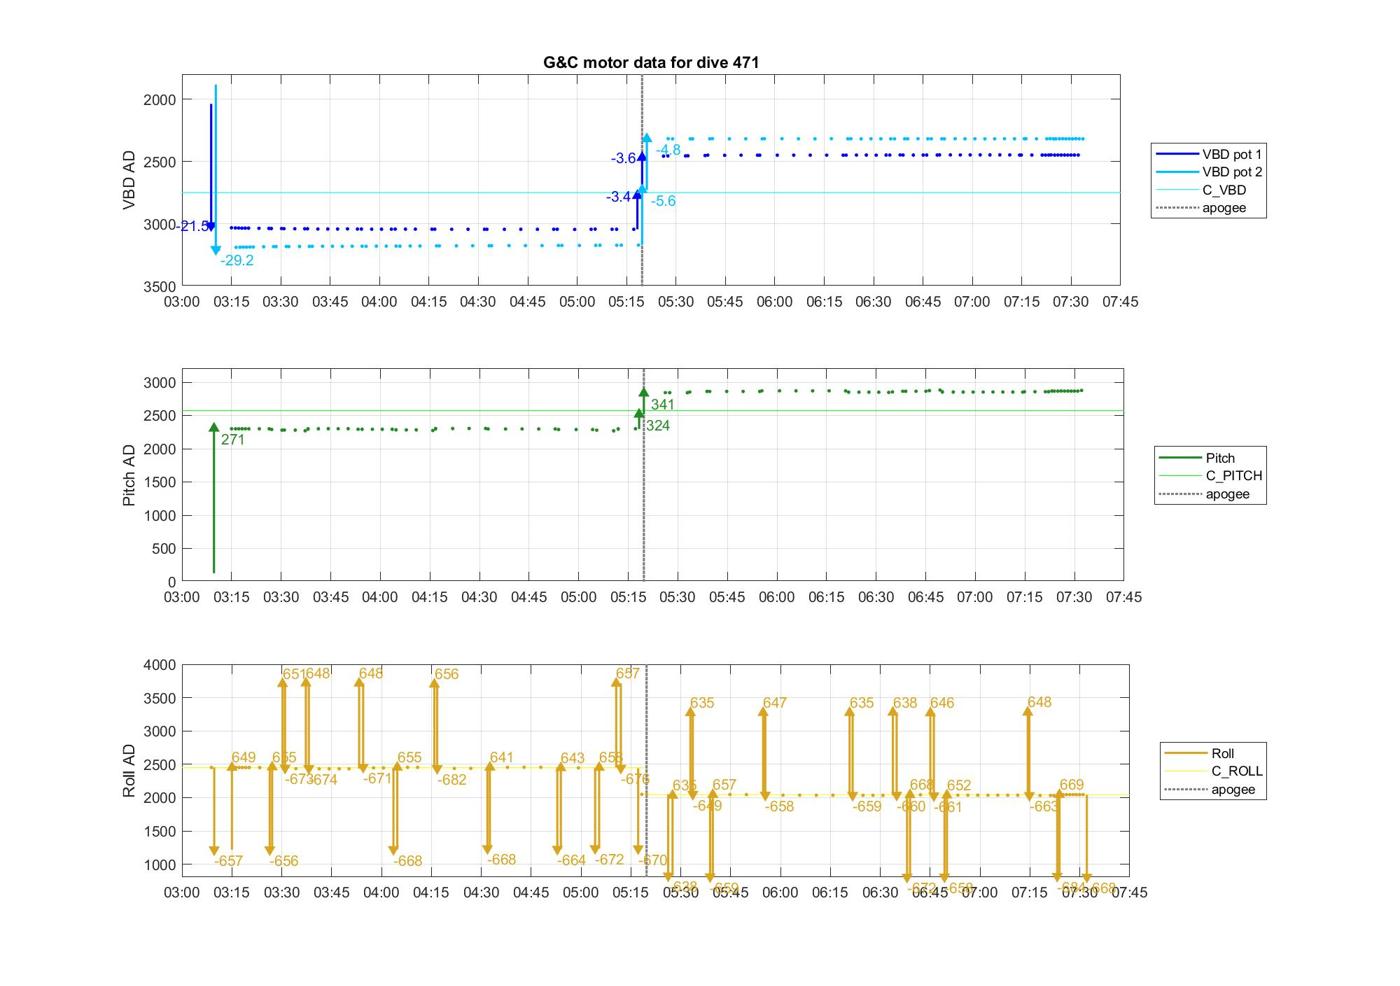The height and width of the screenshot is (986, 1400).
Task: Click the "656" roll data label
Action: 447,674
